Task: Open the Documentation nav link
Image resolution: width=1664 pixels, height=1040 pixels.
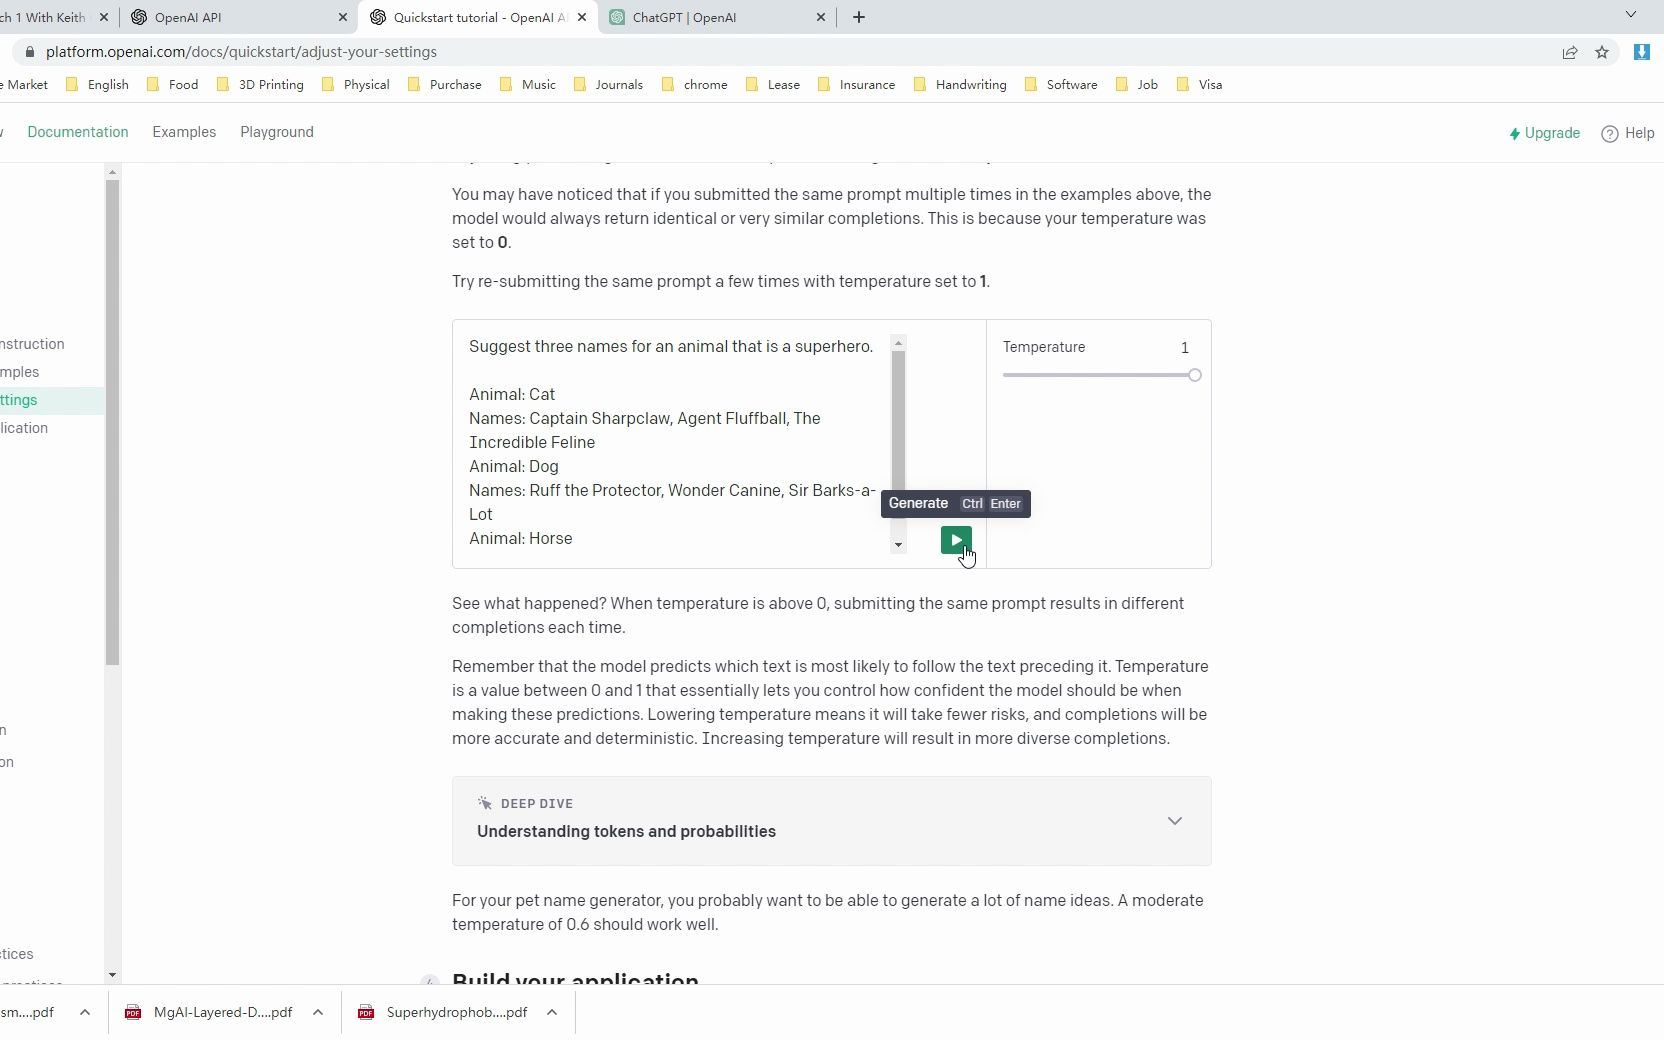Action: pyautogui.click(x=78, y=132)
